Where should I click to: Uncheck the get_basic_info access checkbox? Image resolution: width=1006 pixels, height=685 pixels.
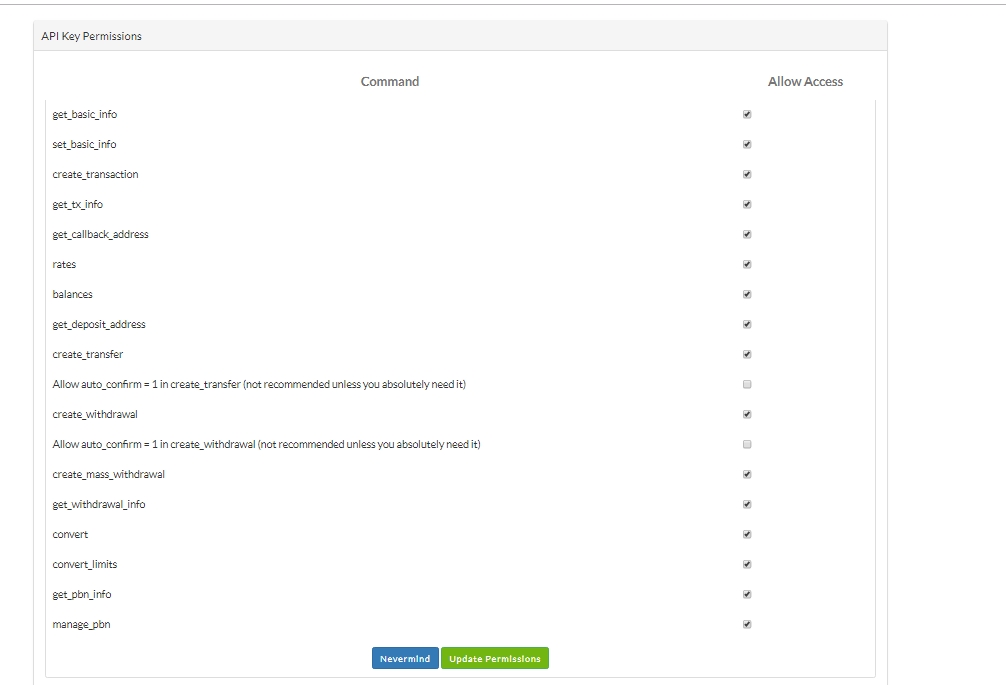747,114
